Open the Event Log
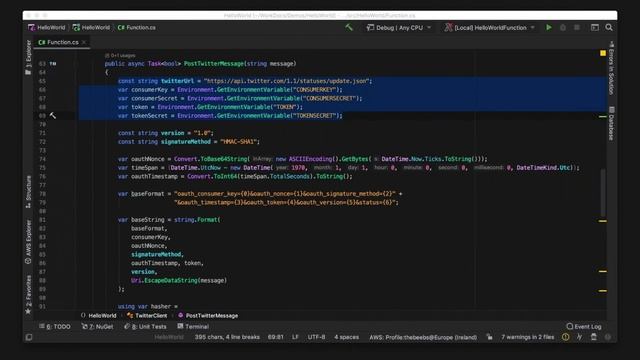 [x=584, y=327]
